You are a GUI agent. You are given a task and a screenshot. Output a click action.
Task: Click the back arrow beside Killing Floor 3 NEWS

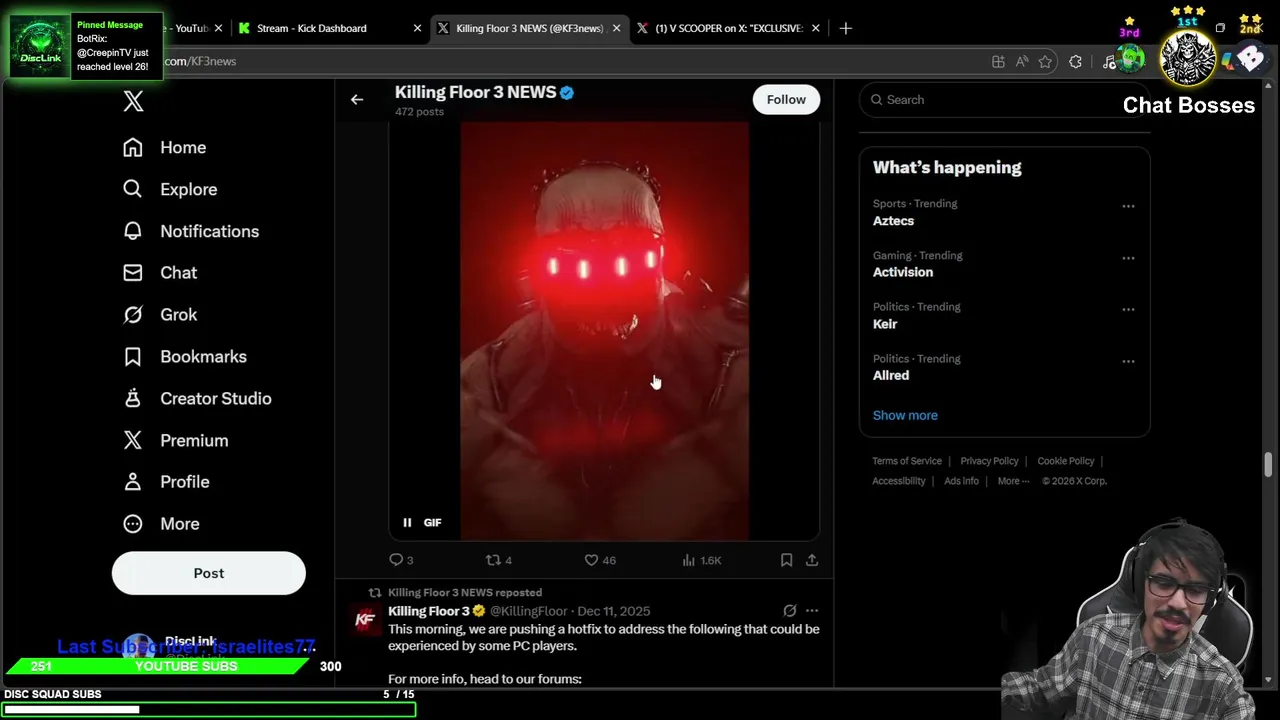pyautogui.click(x=357, y=99)
